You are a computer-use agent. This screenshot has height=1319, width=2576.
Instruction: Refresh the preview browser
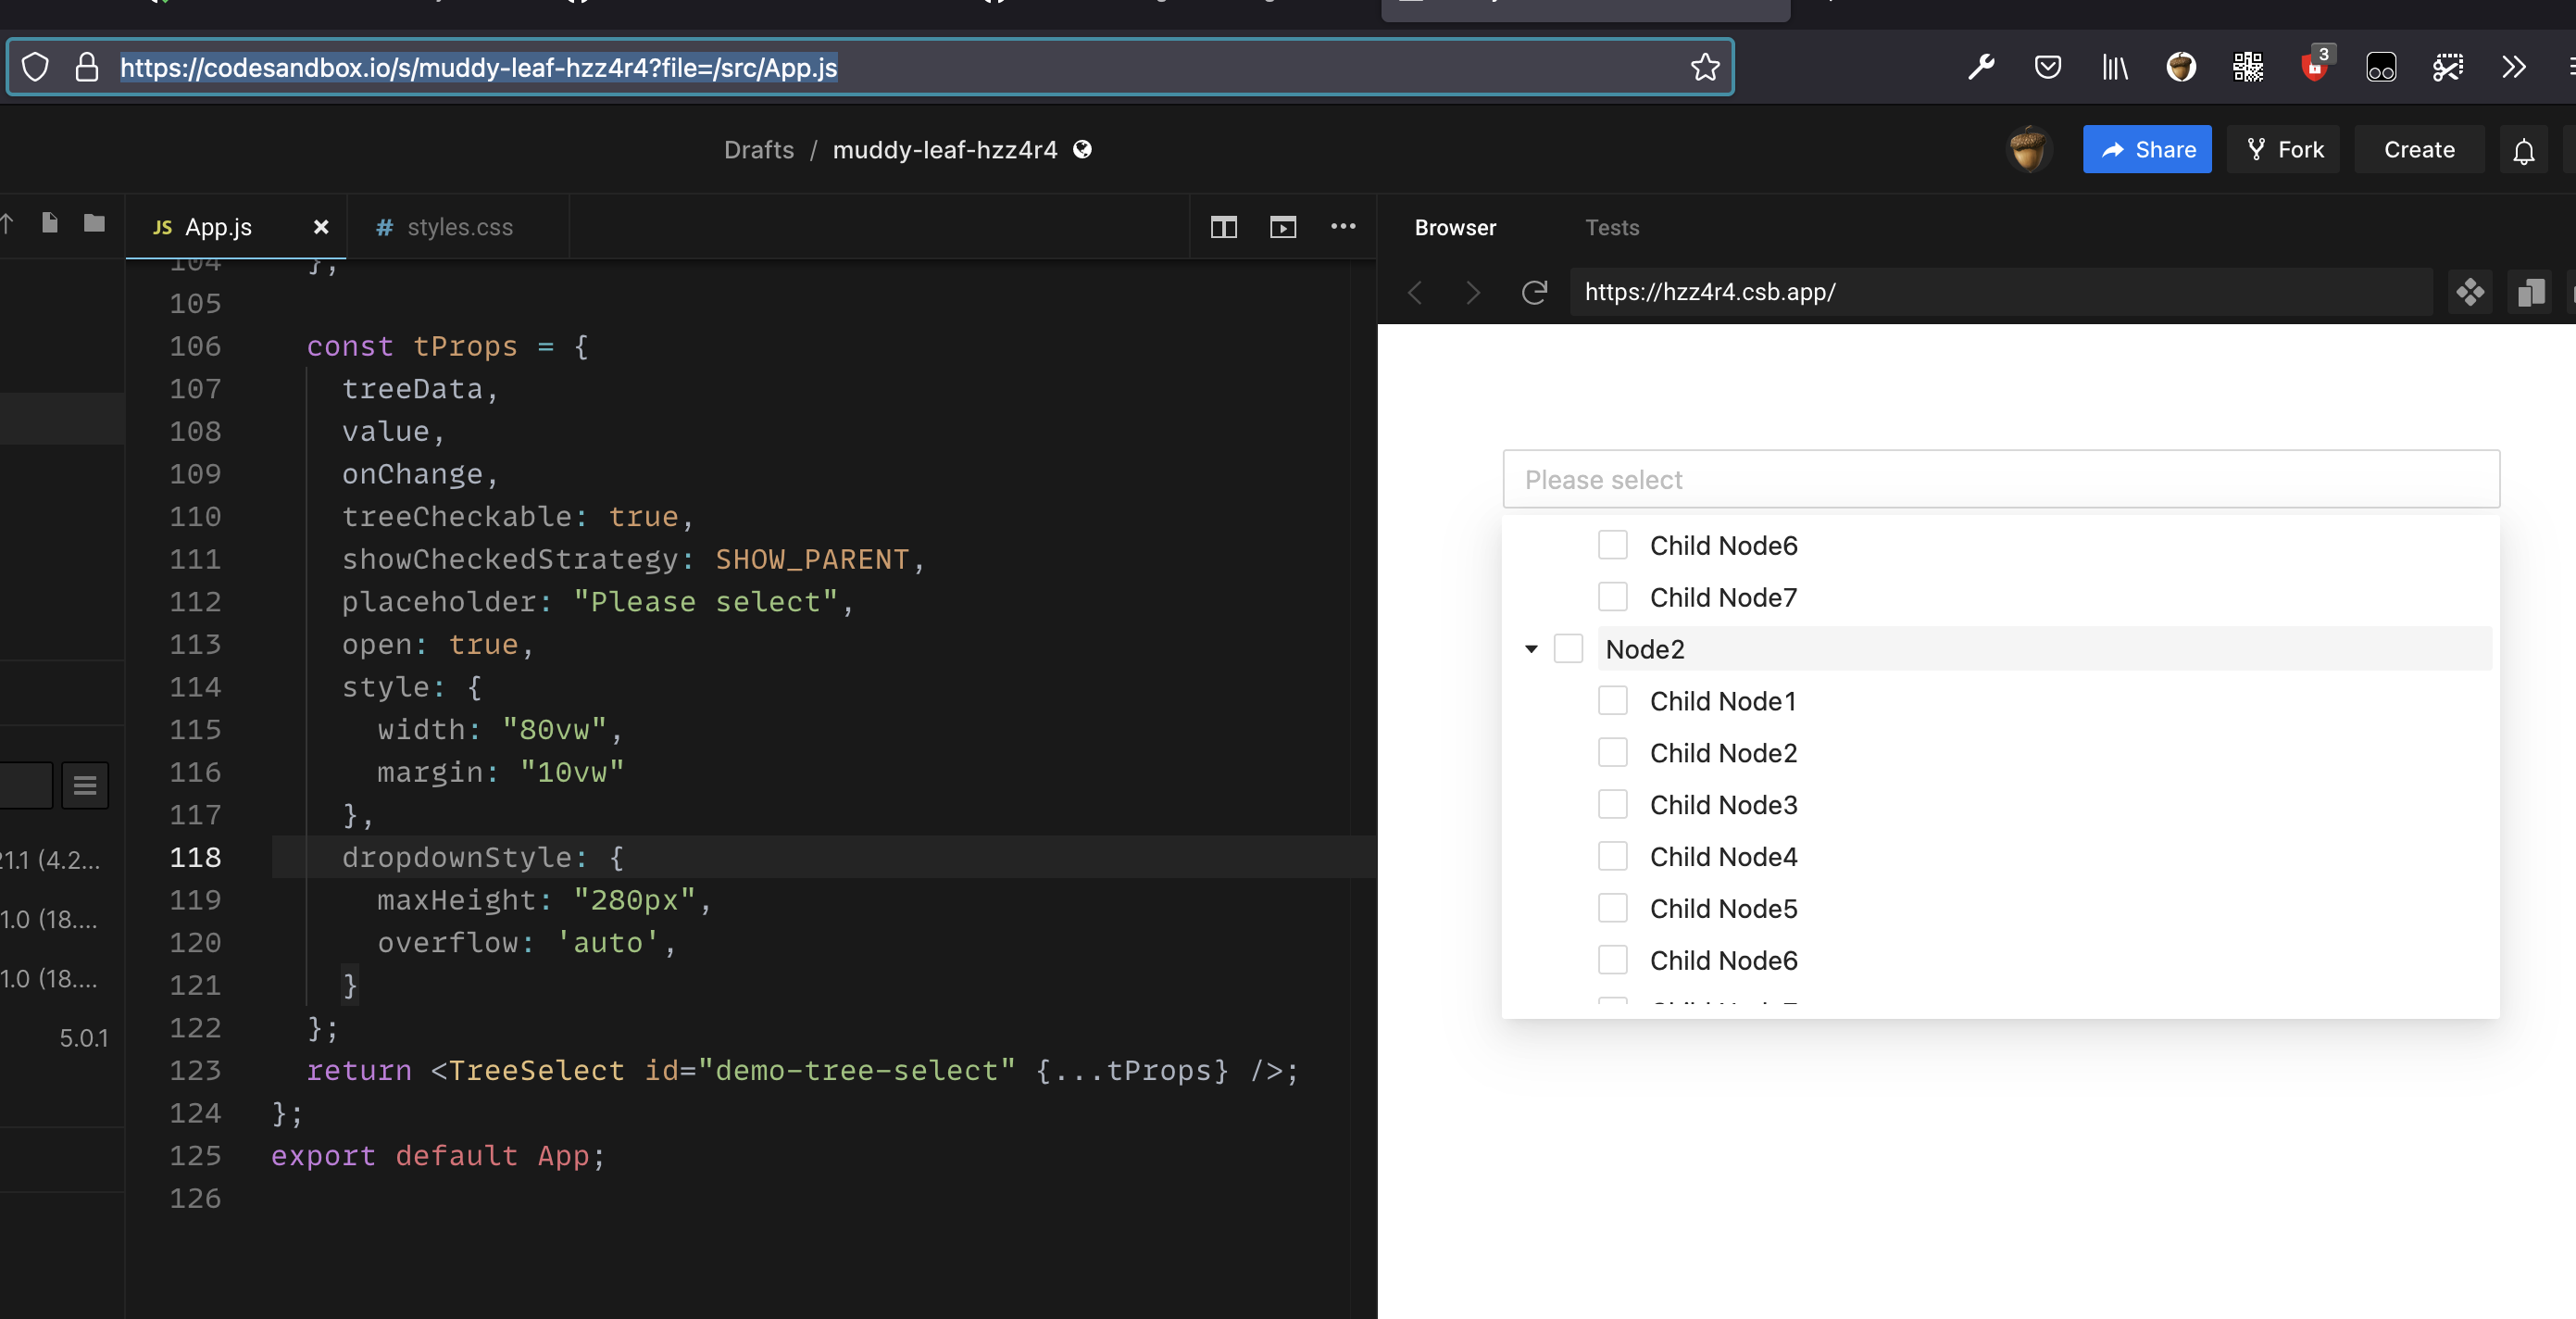pos(1534,292)
